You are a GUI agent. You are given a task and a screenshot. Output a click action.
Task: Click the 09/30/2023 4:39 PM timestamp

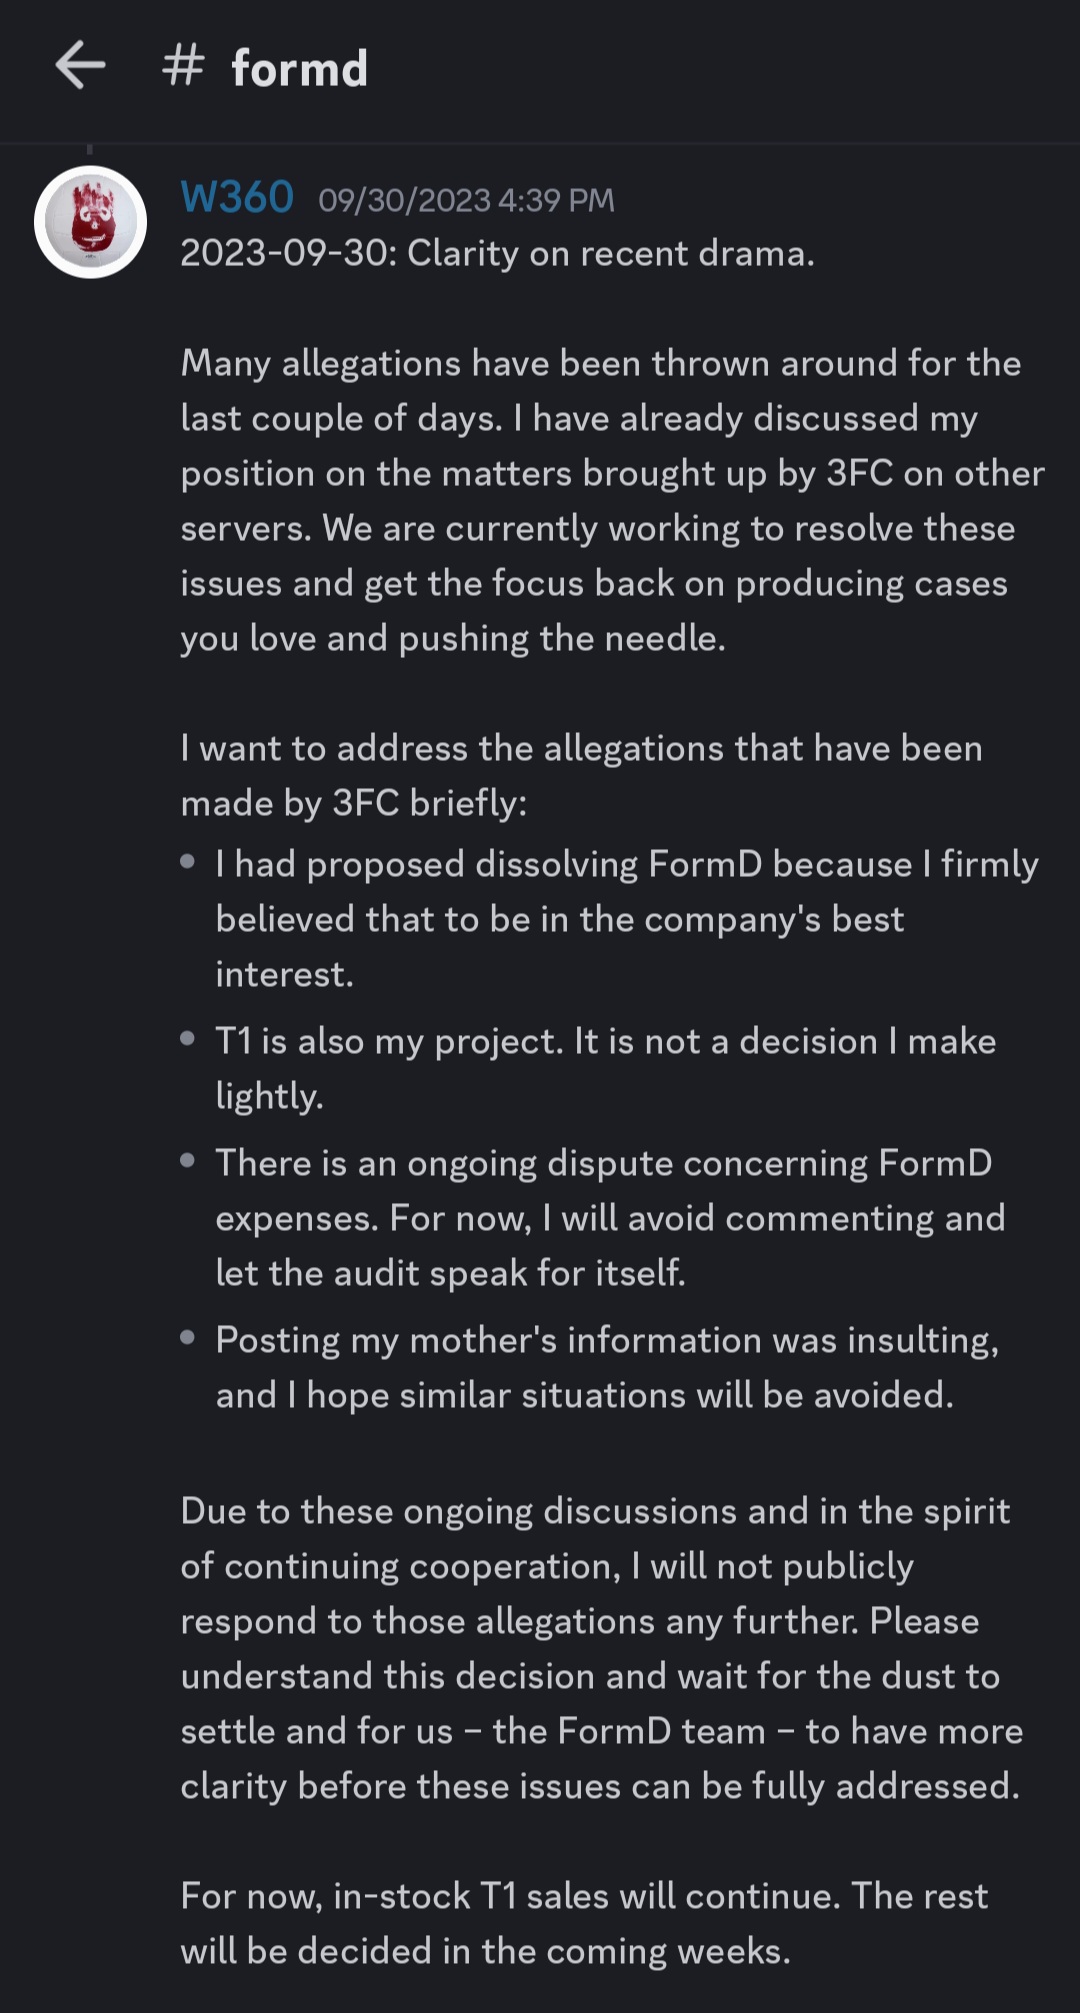pyautogui.click(x=466, y=200)
